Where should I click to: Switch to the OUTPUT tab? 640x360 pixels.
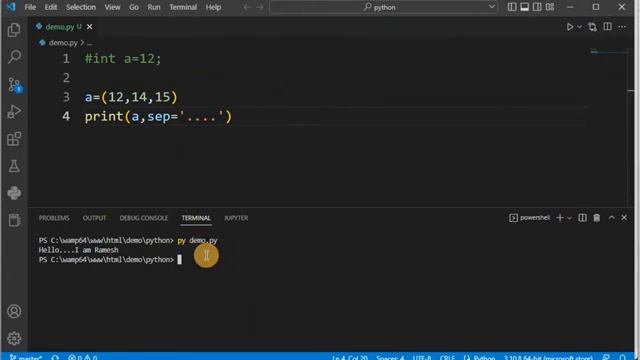(x=94, y=218)
